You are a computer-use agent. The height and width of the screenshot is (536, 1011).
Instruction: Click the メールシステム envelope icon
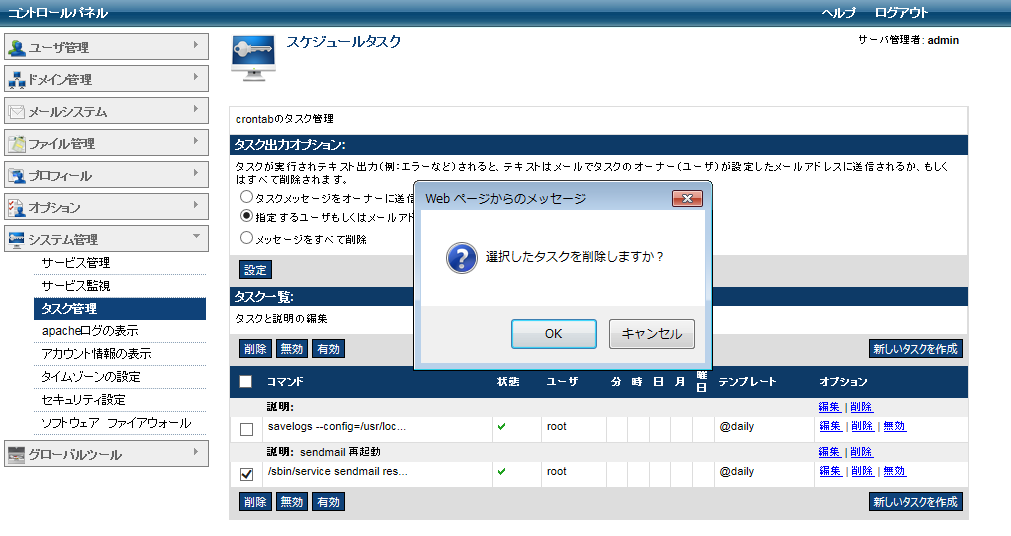(x=17, y=112)
